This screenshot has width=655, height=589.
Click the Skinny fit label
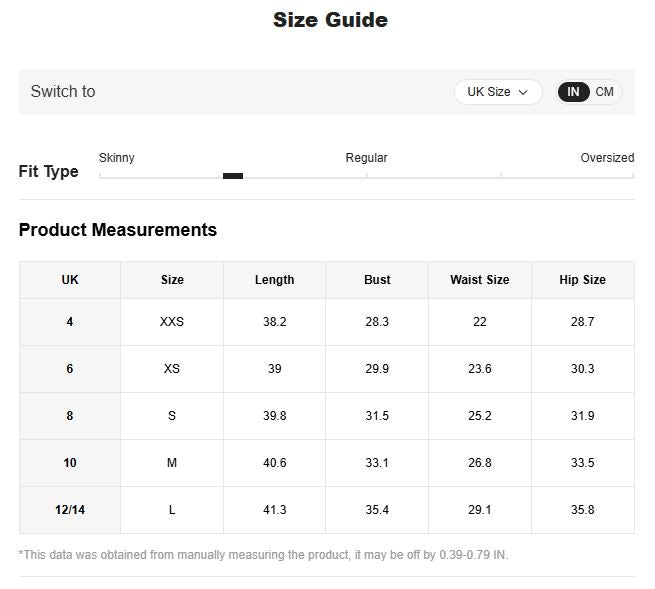[x=117, y=158]
